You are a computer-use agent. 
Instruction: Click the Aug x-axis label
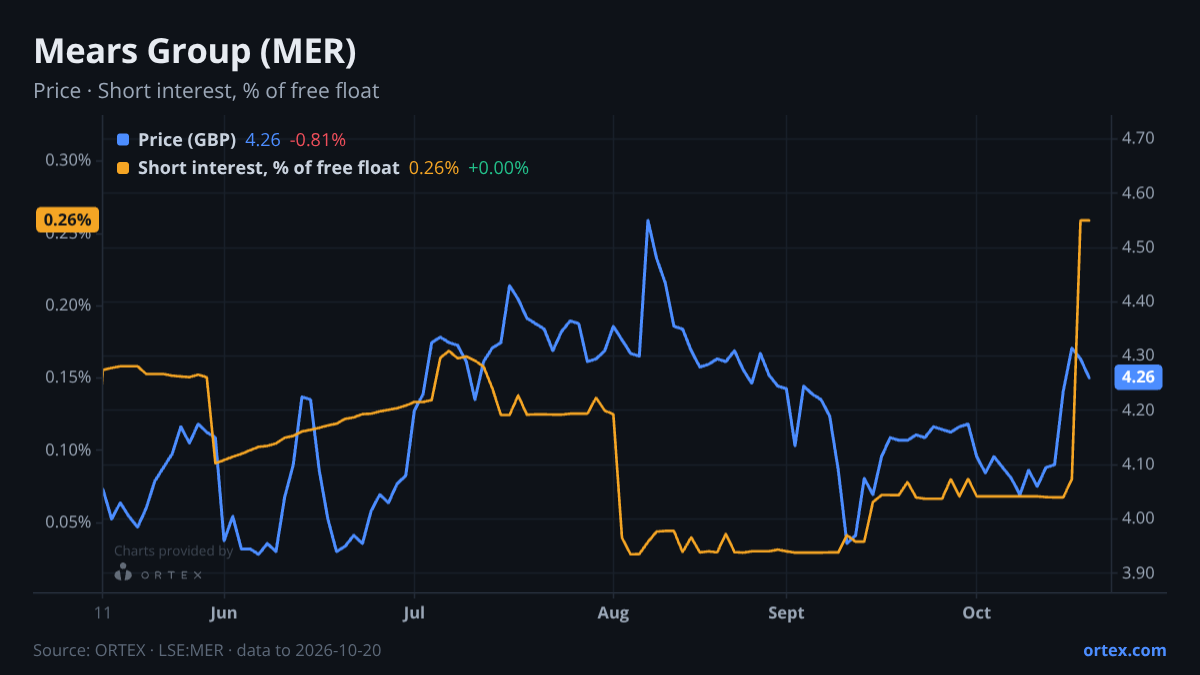tap(613, 612)
